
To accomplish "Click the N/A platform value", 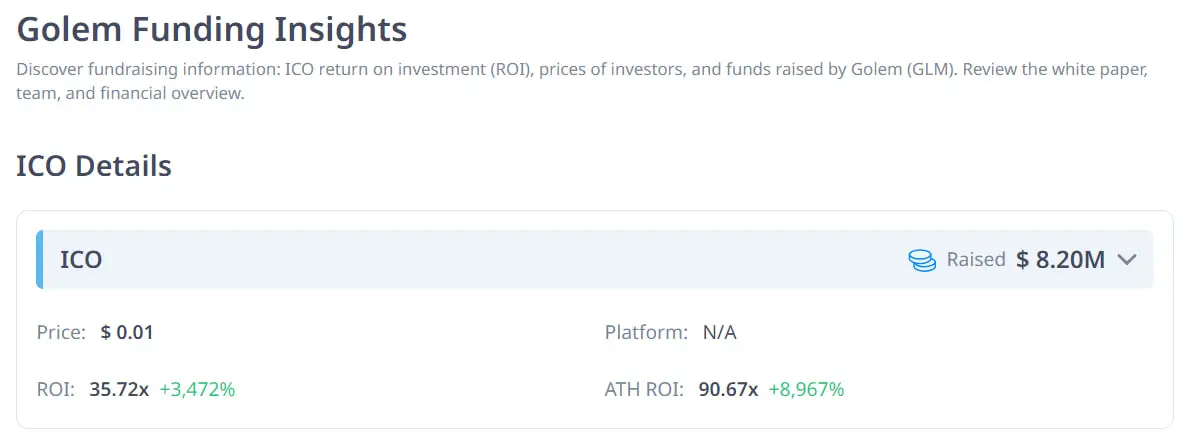I will click(x=720, y=333).
